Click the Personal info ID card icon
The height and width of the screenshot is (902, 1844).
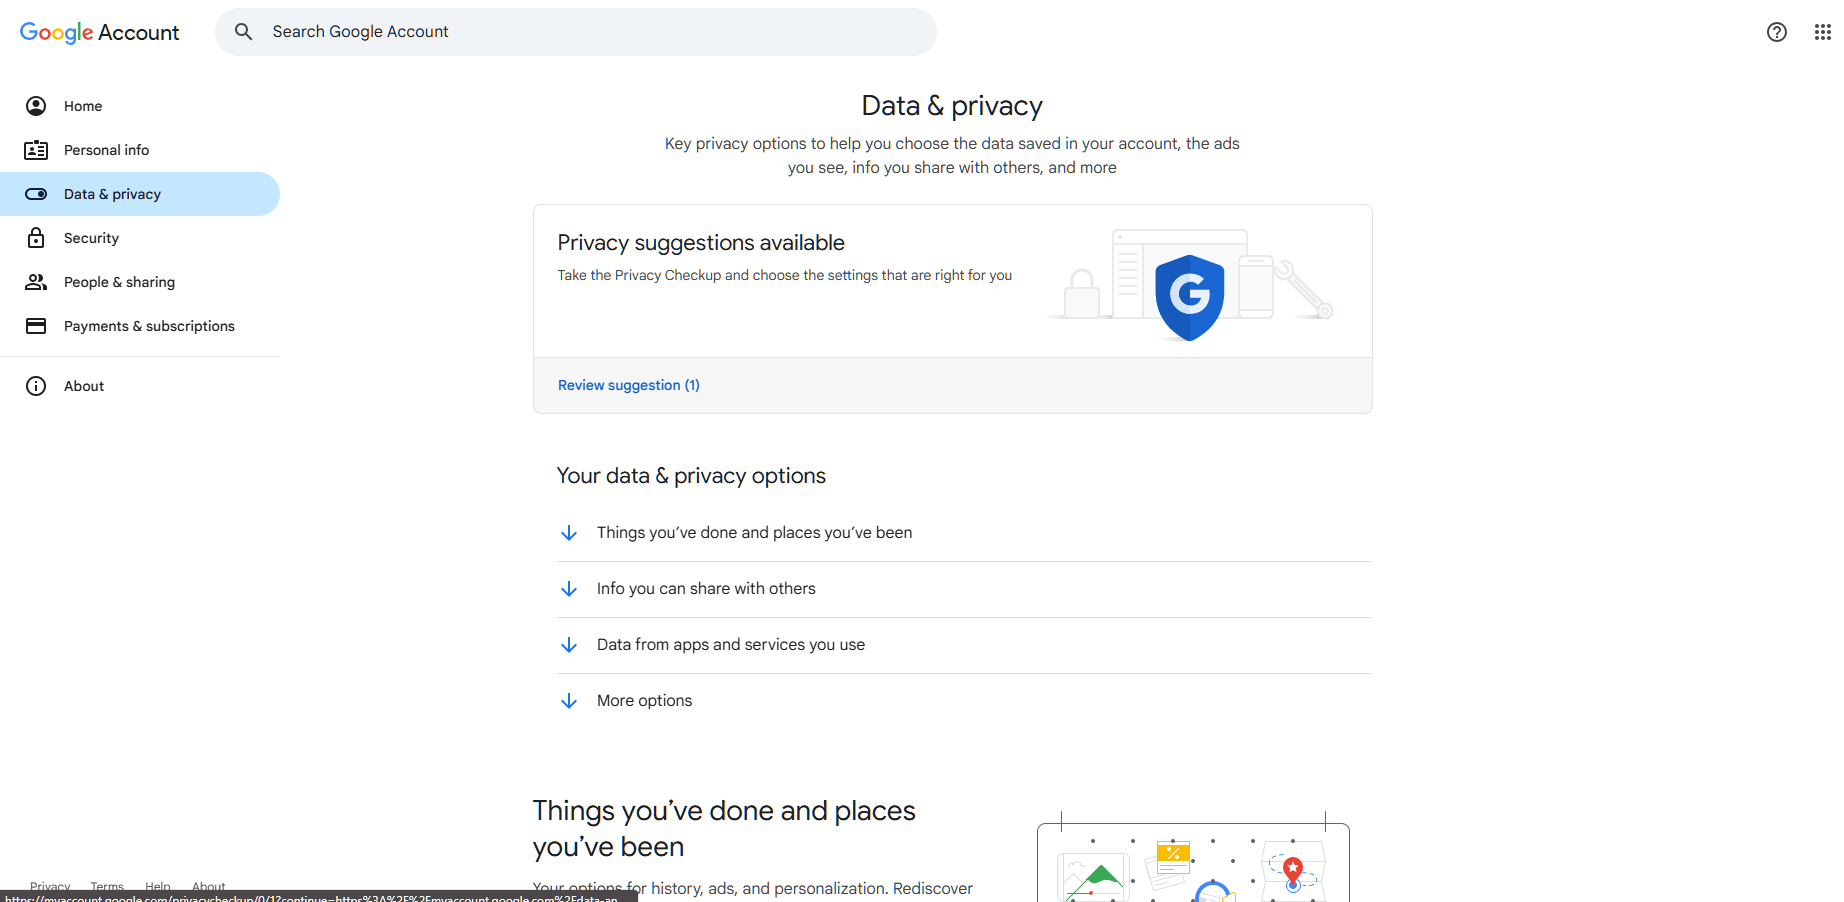(36, 150)
